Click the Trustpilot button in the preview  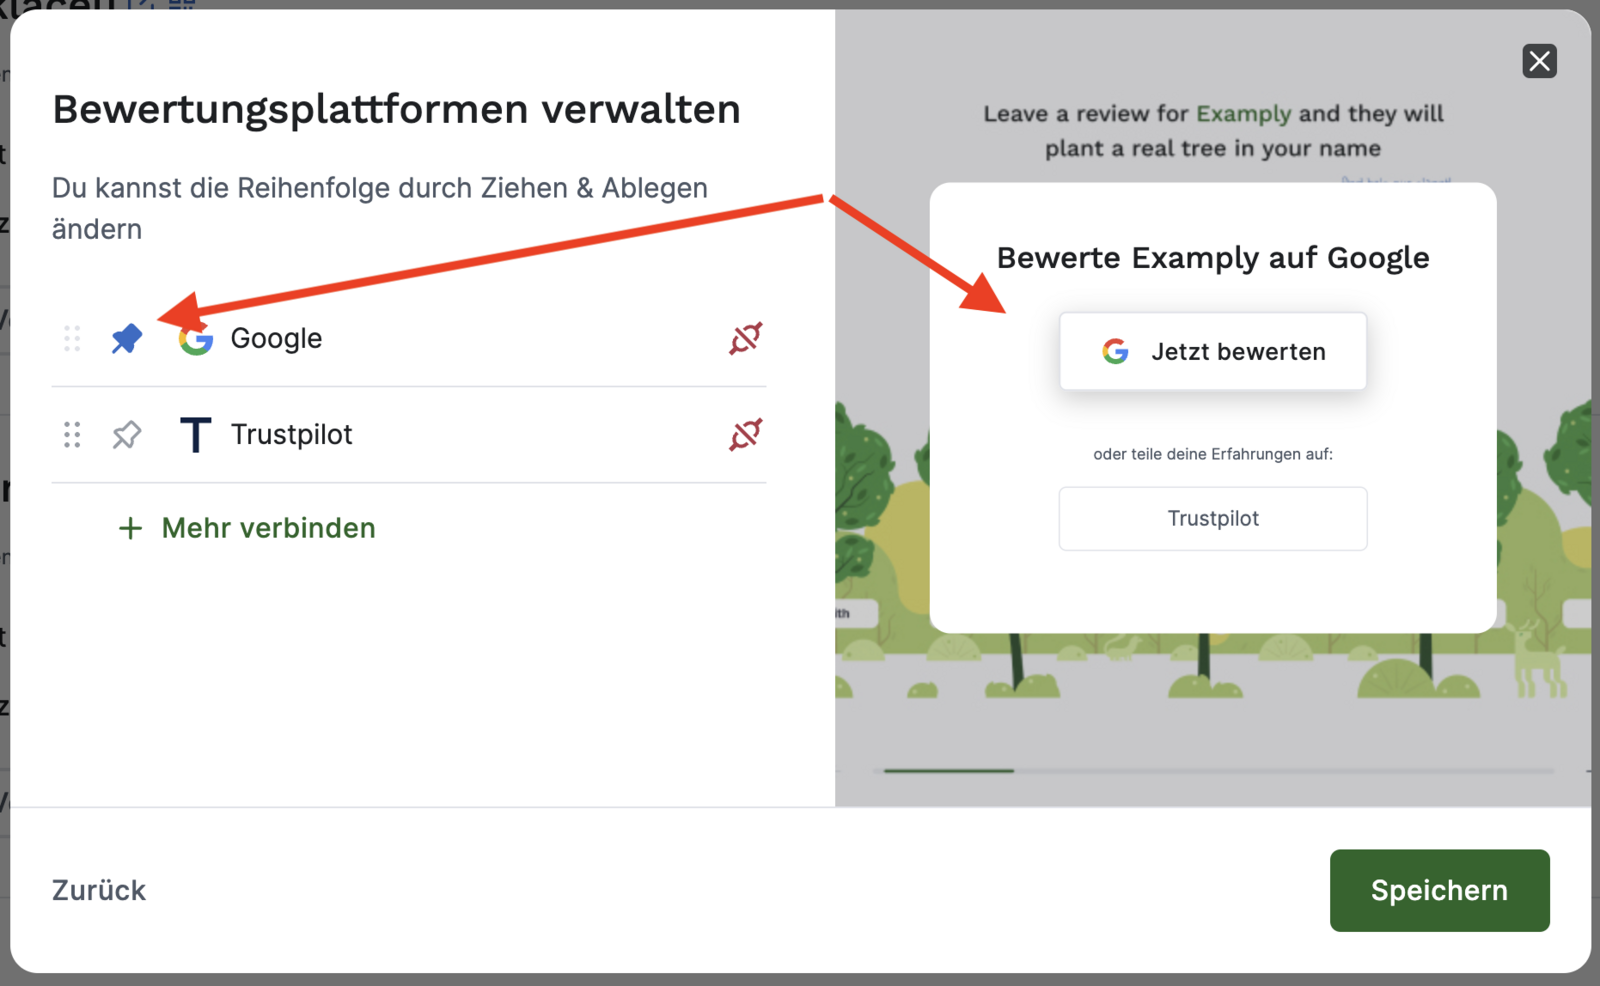tap(1212, 518)
